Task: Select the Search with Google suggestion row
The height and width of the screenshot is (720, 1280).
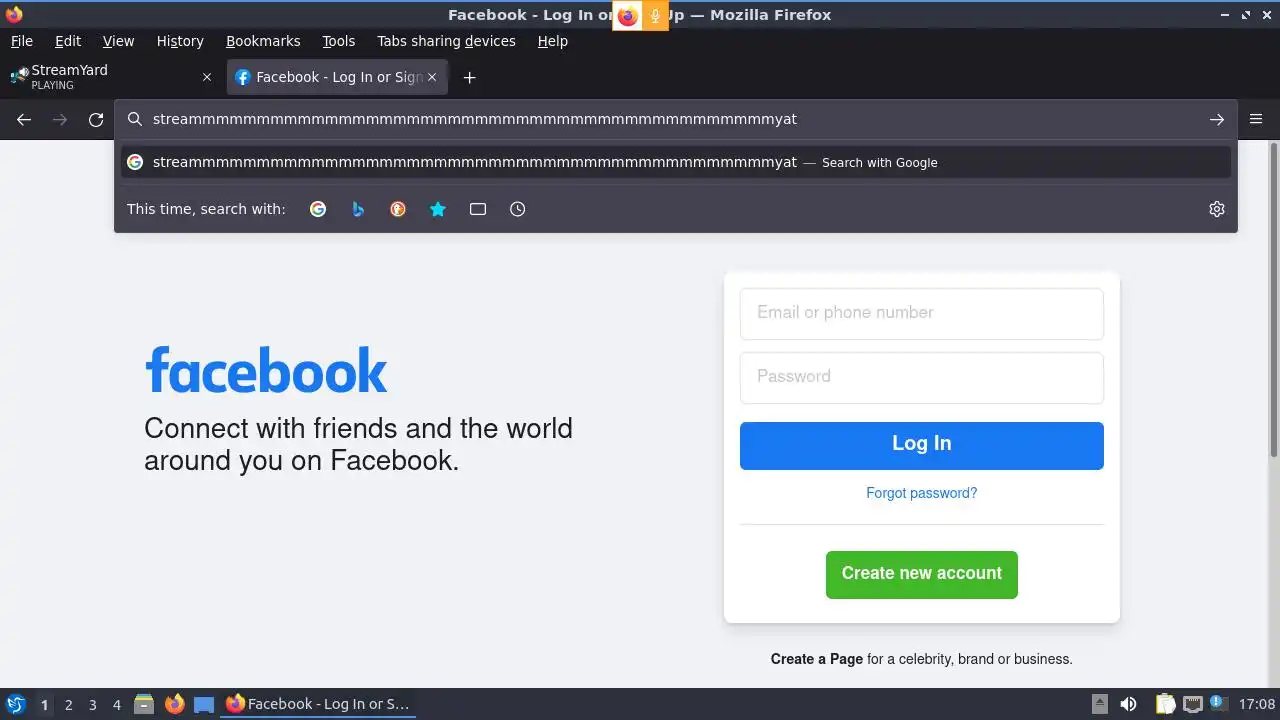Action: (x=675, y=162)
